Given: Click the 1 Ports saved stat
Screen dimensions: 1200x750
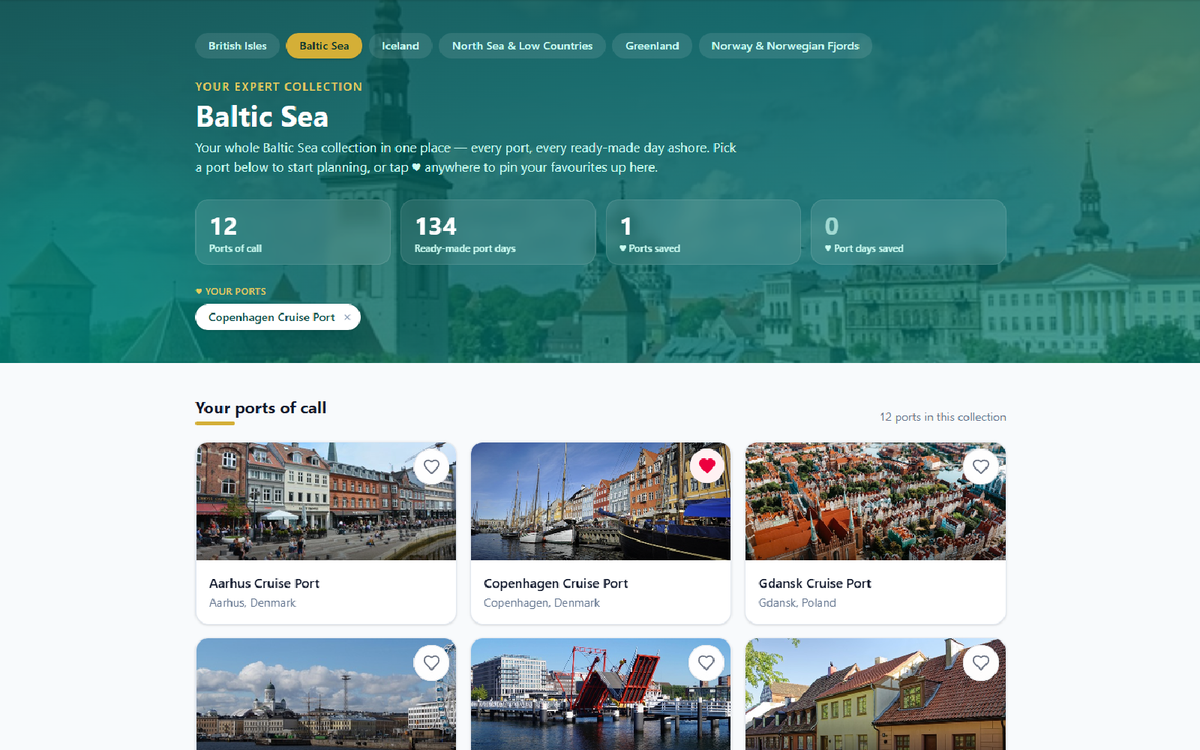Looking at the screenshot, I should click(703, 232).
